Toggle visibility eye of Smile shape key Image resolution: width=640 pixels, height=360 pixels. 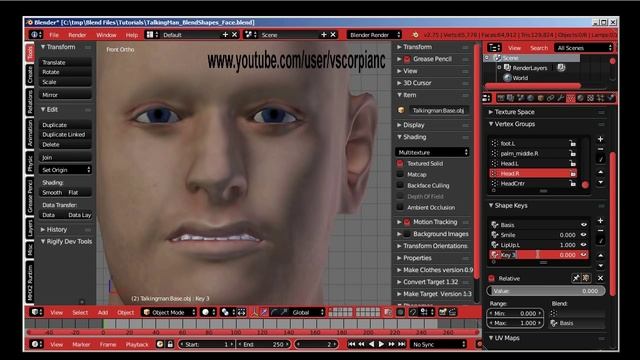pyautogui.click(x=584, y=235)
